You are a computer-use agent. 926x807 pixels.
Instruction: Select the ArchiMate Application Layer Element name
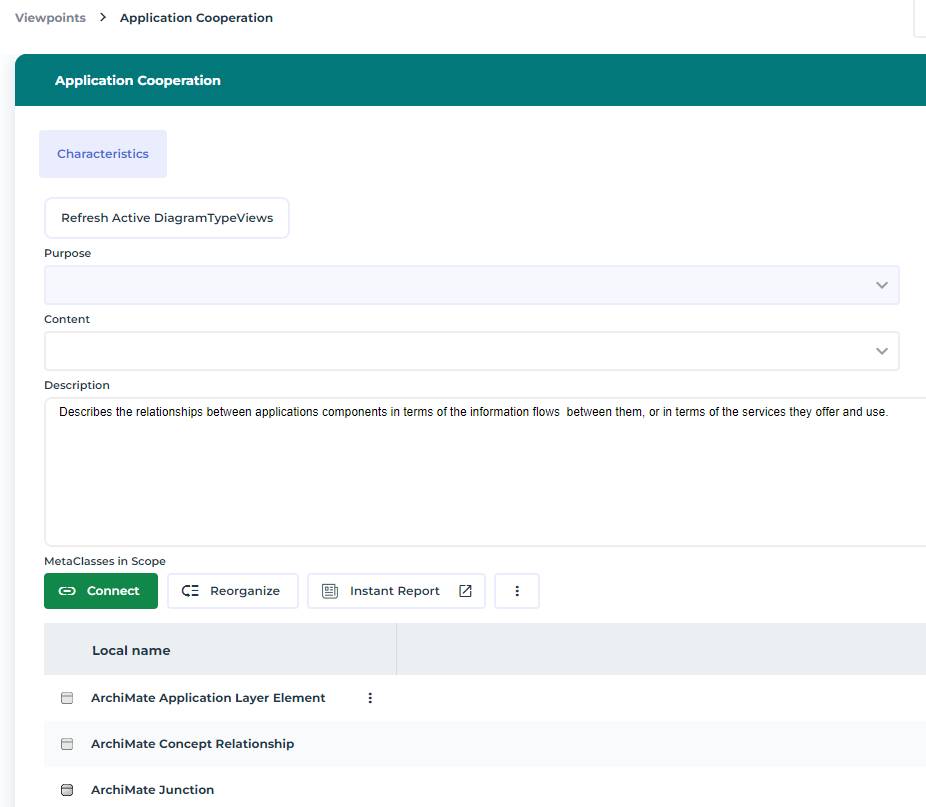[x=208, y=698]
